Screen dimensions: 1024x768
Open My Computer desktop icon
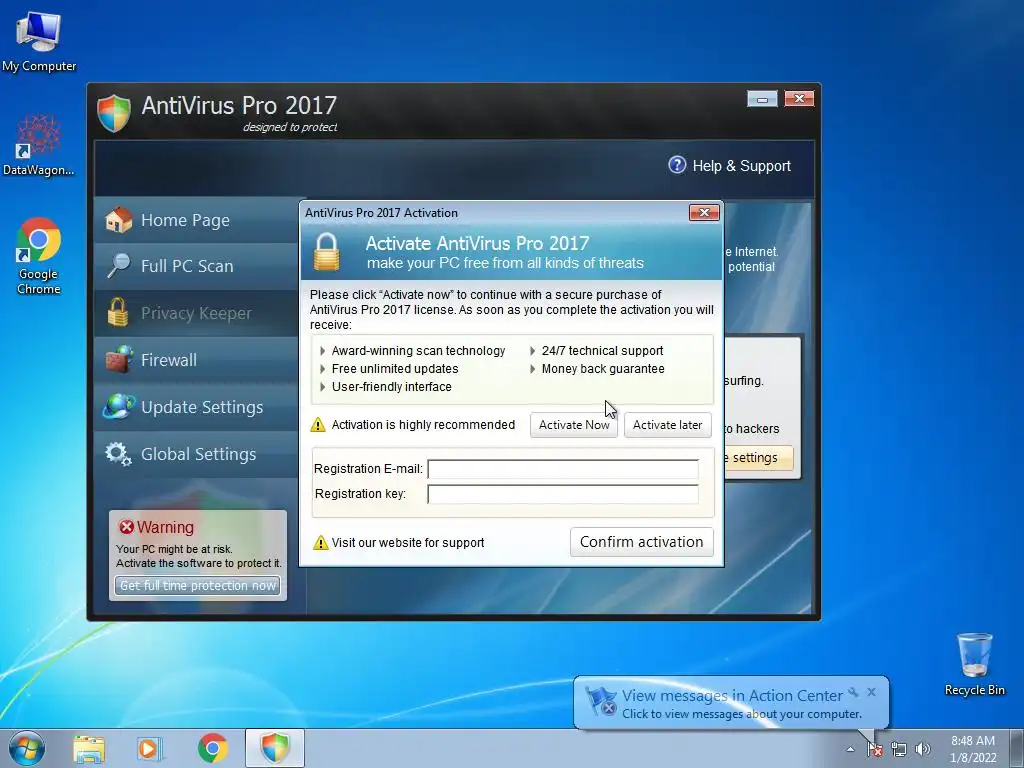[x=39, y=41]
